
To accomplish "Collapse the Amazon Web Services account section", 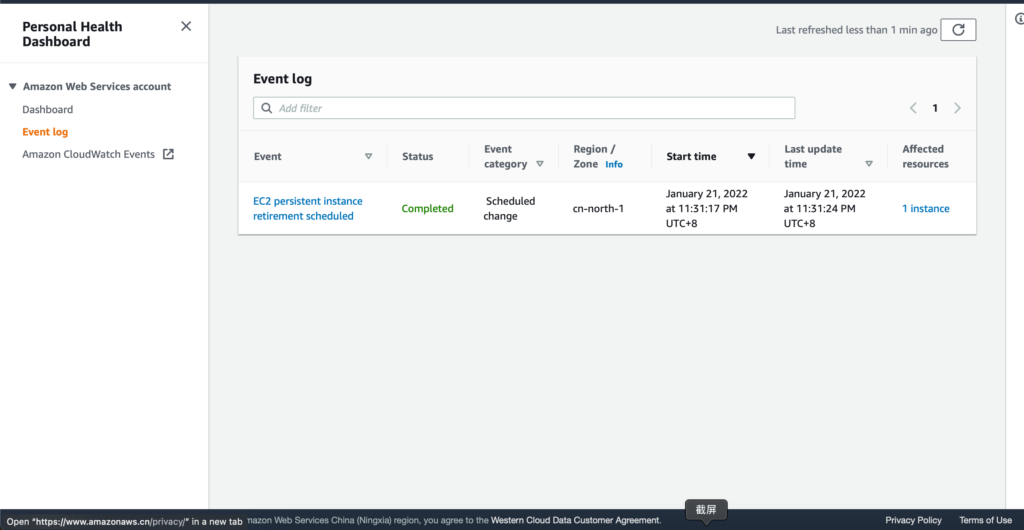I will pos(12,87).
